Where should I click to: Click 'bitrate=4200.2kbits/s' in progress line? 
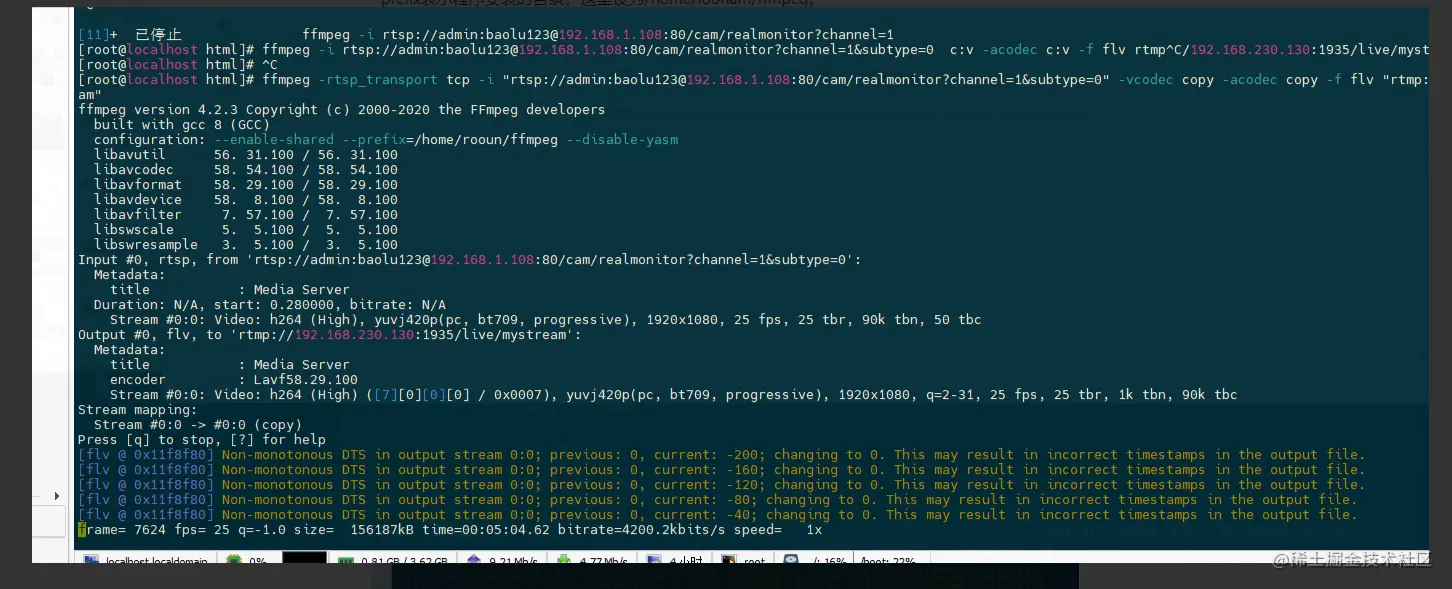(x=640, y=530)
